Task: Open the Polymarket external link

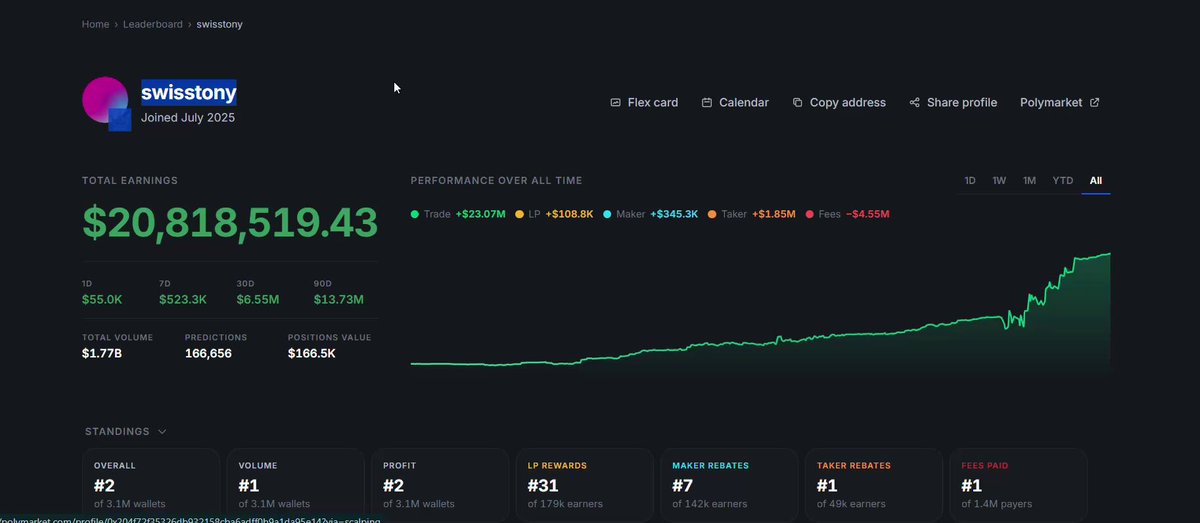Action: [1060, 102]
